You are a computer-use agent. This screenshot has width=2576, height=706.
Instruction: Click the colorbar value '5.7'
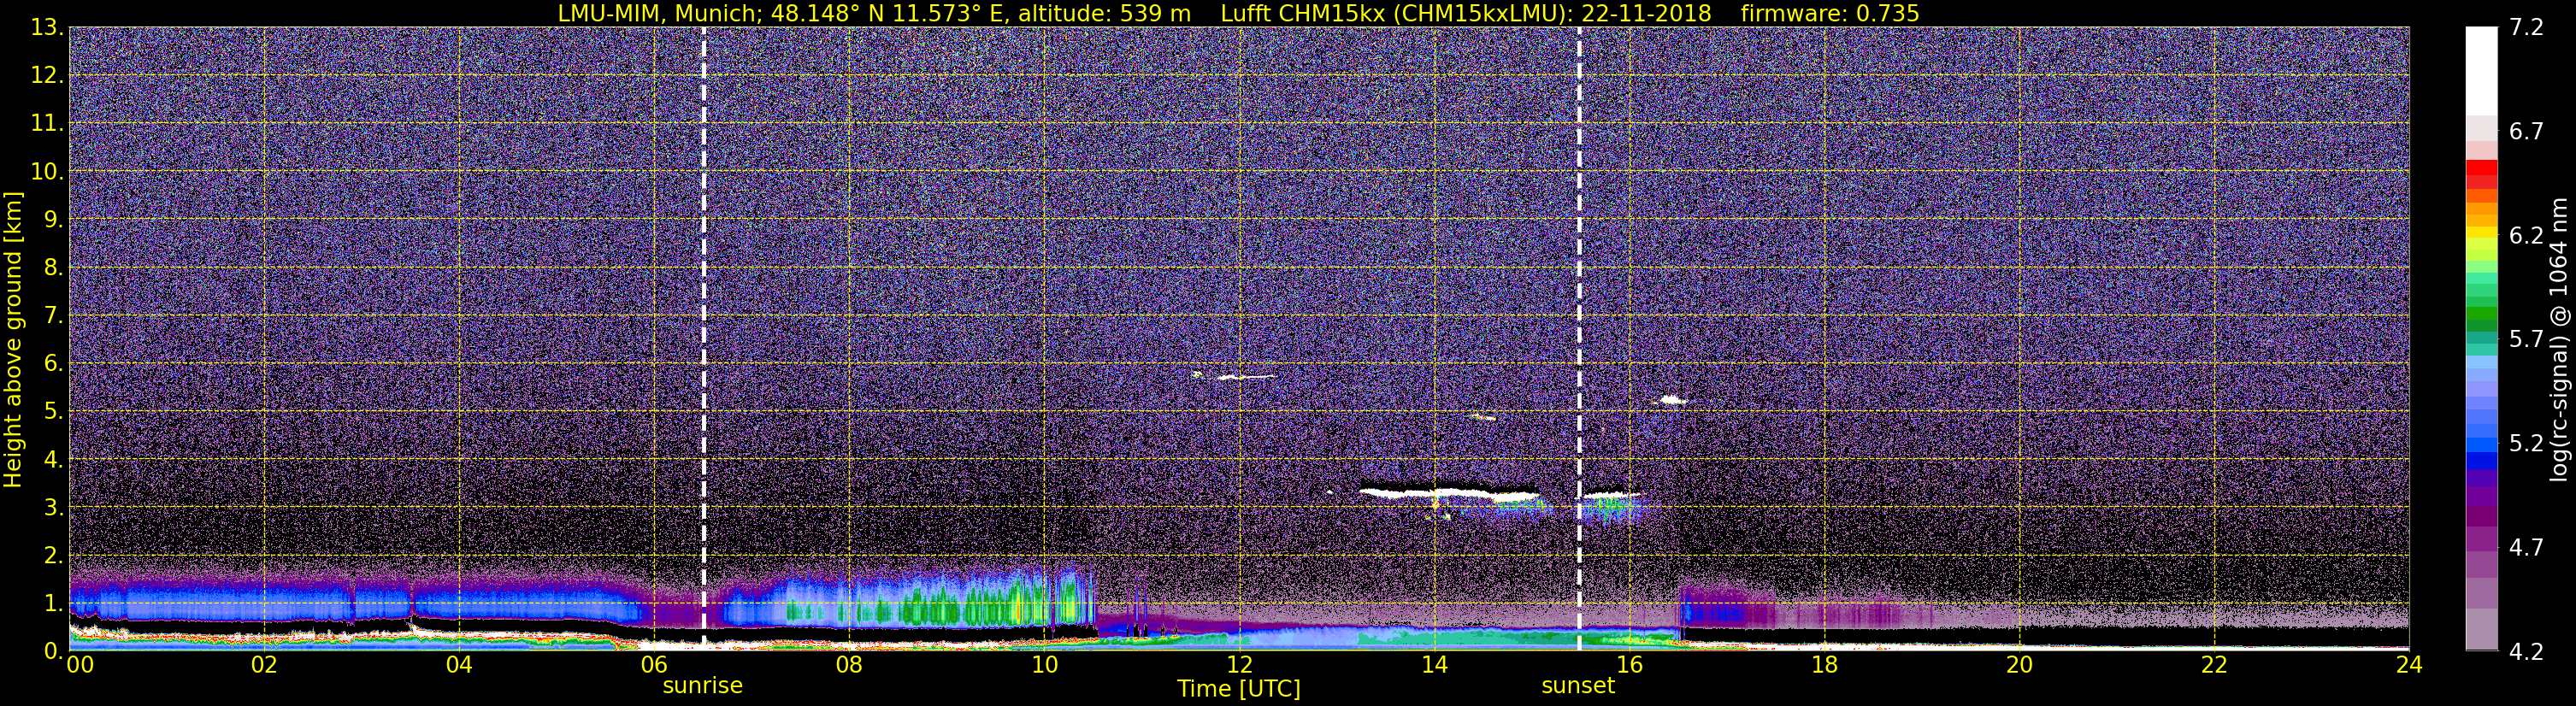click(x=2526, y=340)
